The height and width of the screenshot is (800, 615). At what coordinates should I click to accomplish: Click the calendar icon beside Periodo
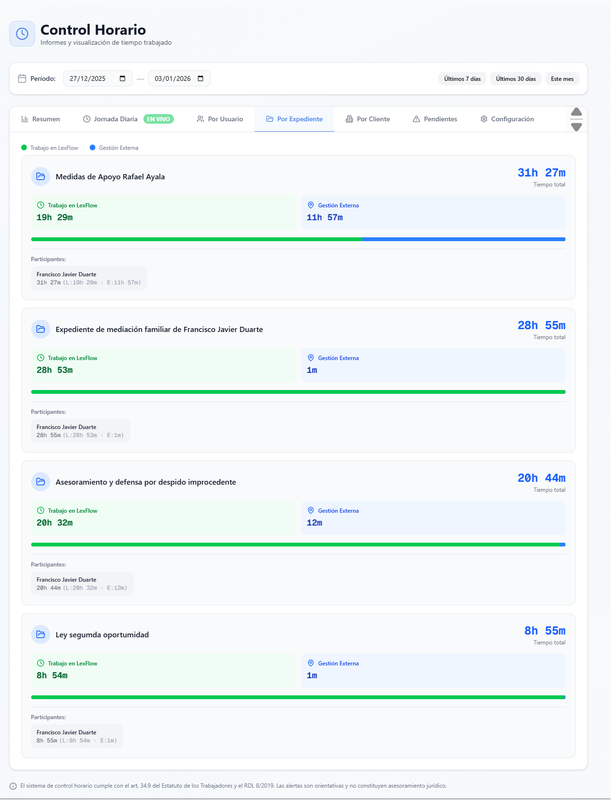pyautogui.click(x=22, y=79)
